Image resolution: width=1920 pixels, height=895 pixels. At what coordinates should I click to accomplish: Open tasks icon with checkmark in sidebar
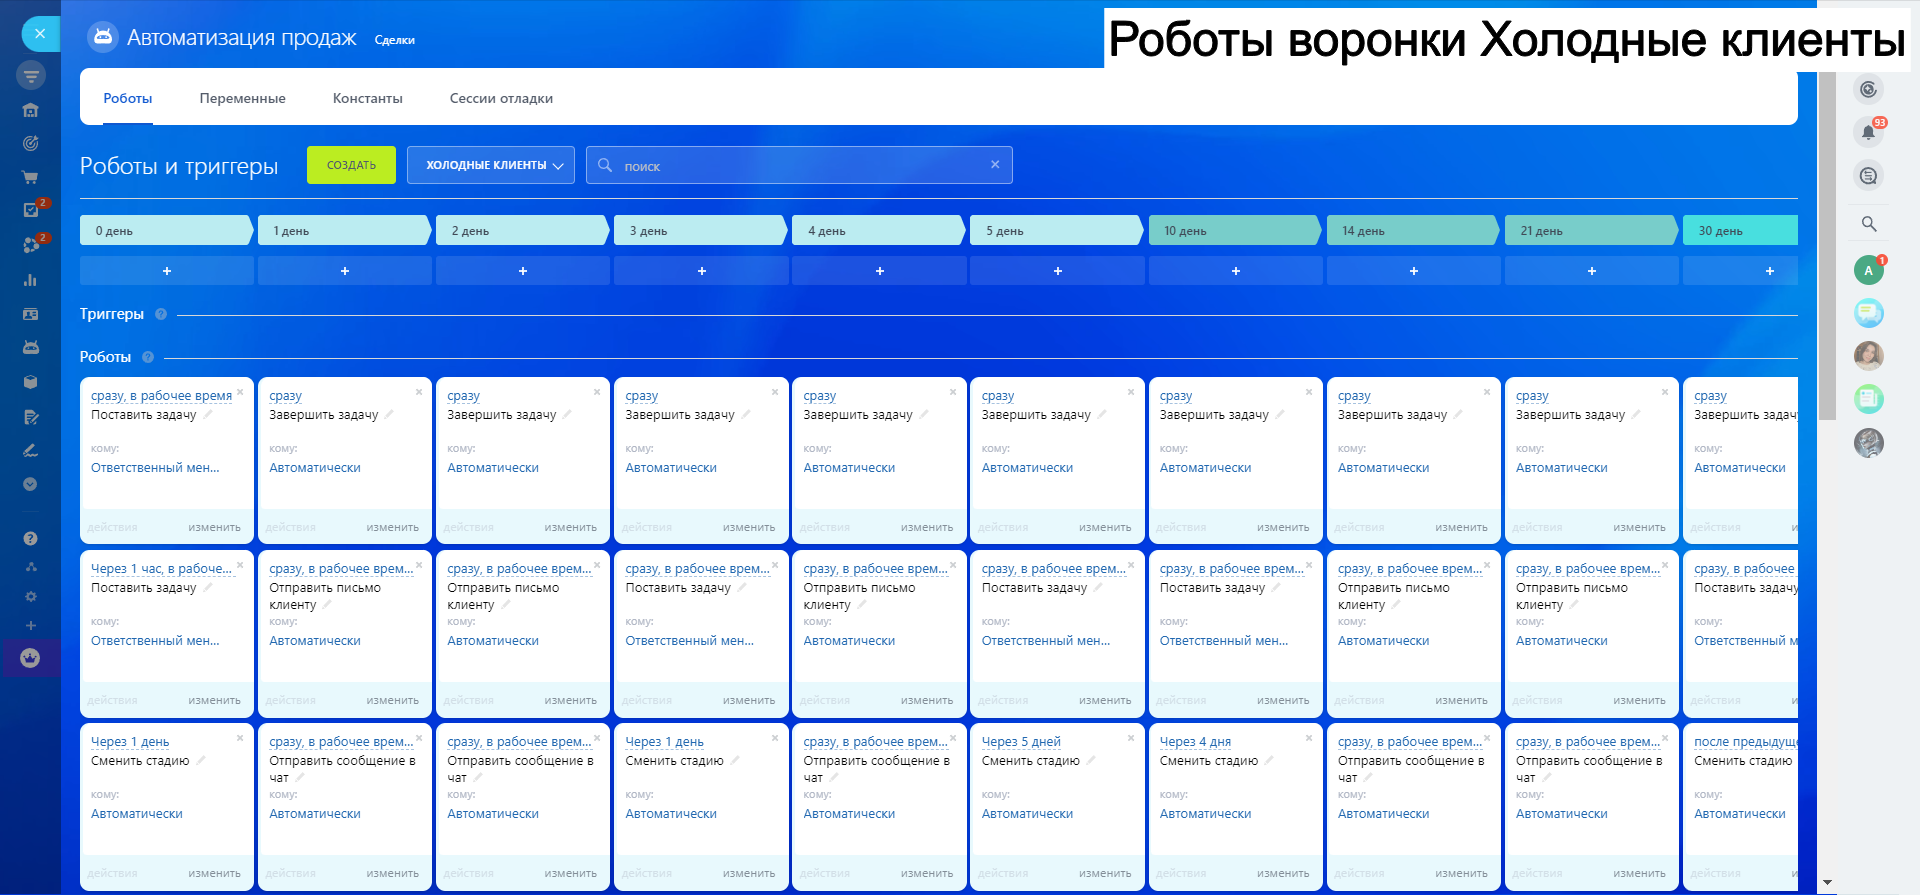click(x=30, y=210)
